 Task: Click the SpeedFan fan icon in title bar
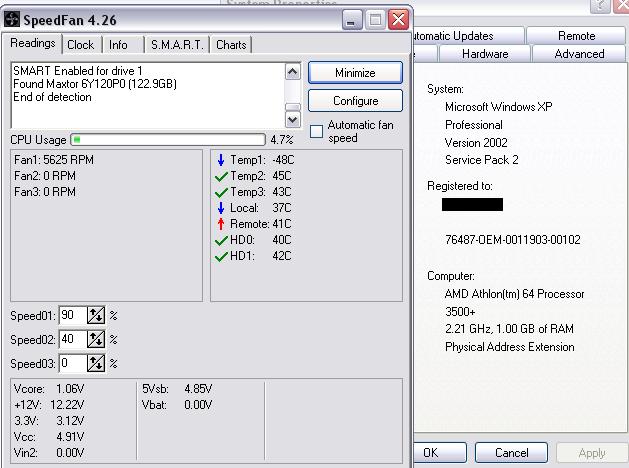coord(12,19)
